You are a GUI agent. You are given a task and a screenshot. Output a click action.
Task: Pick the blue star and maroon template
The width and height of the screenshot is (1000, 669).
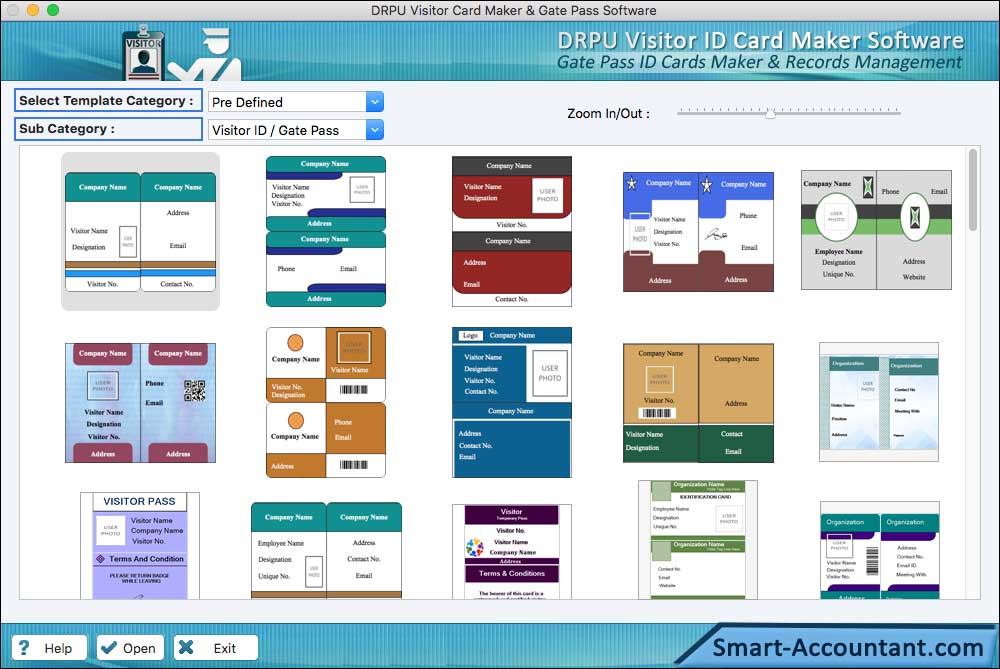coord(698,232)
